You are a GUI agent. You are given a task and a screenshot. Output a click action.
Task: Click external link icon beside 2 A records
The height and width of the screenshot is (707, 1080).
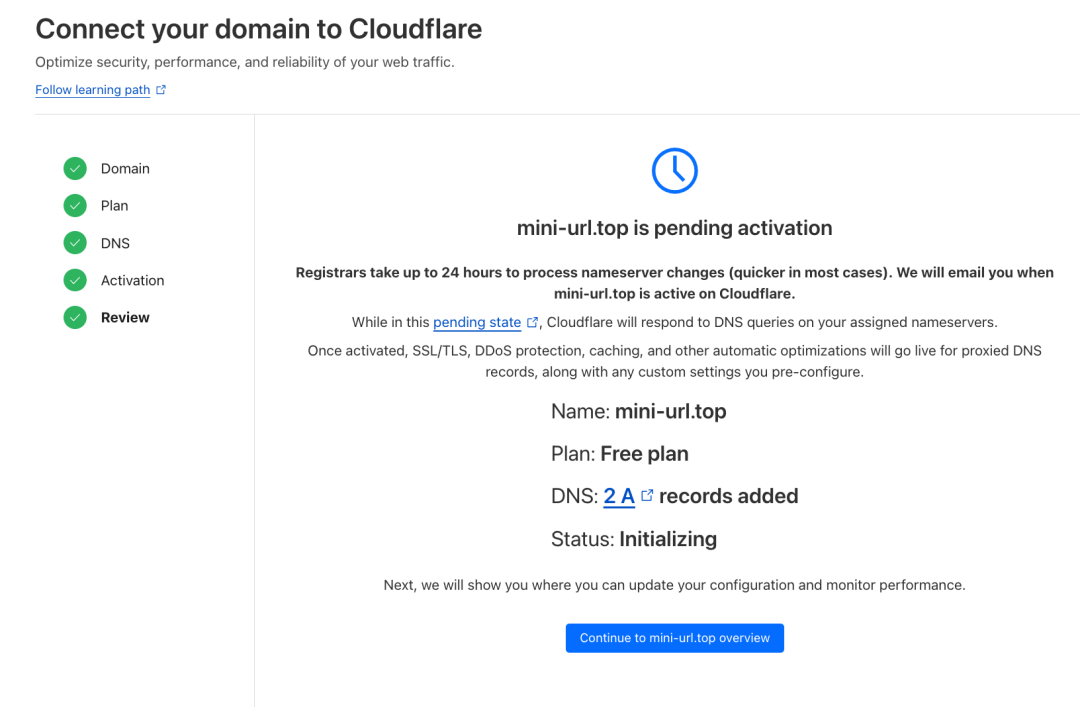coord(647,495)
